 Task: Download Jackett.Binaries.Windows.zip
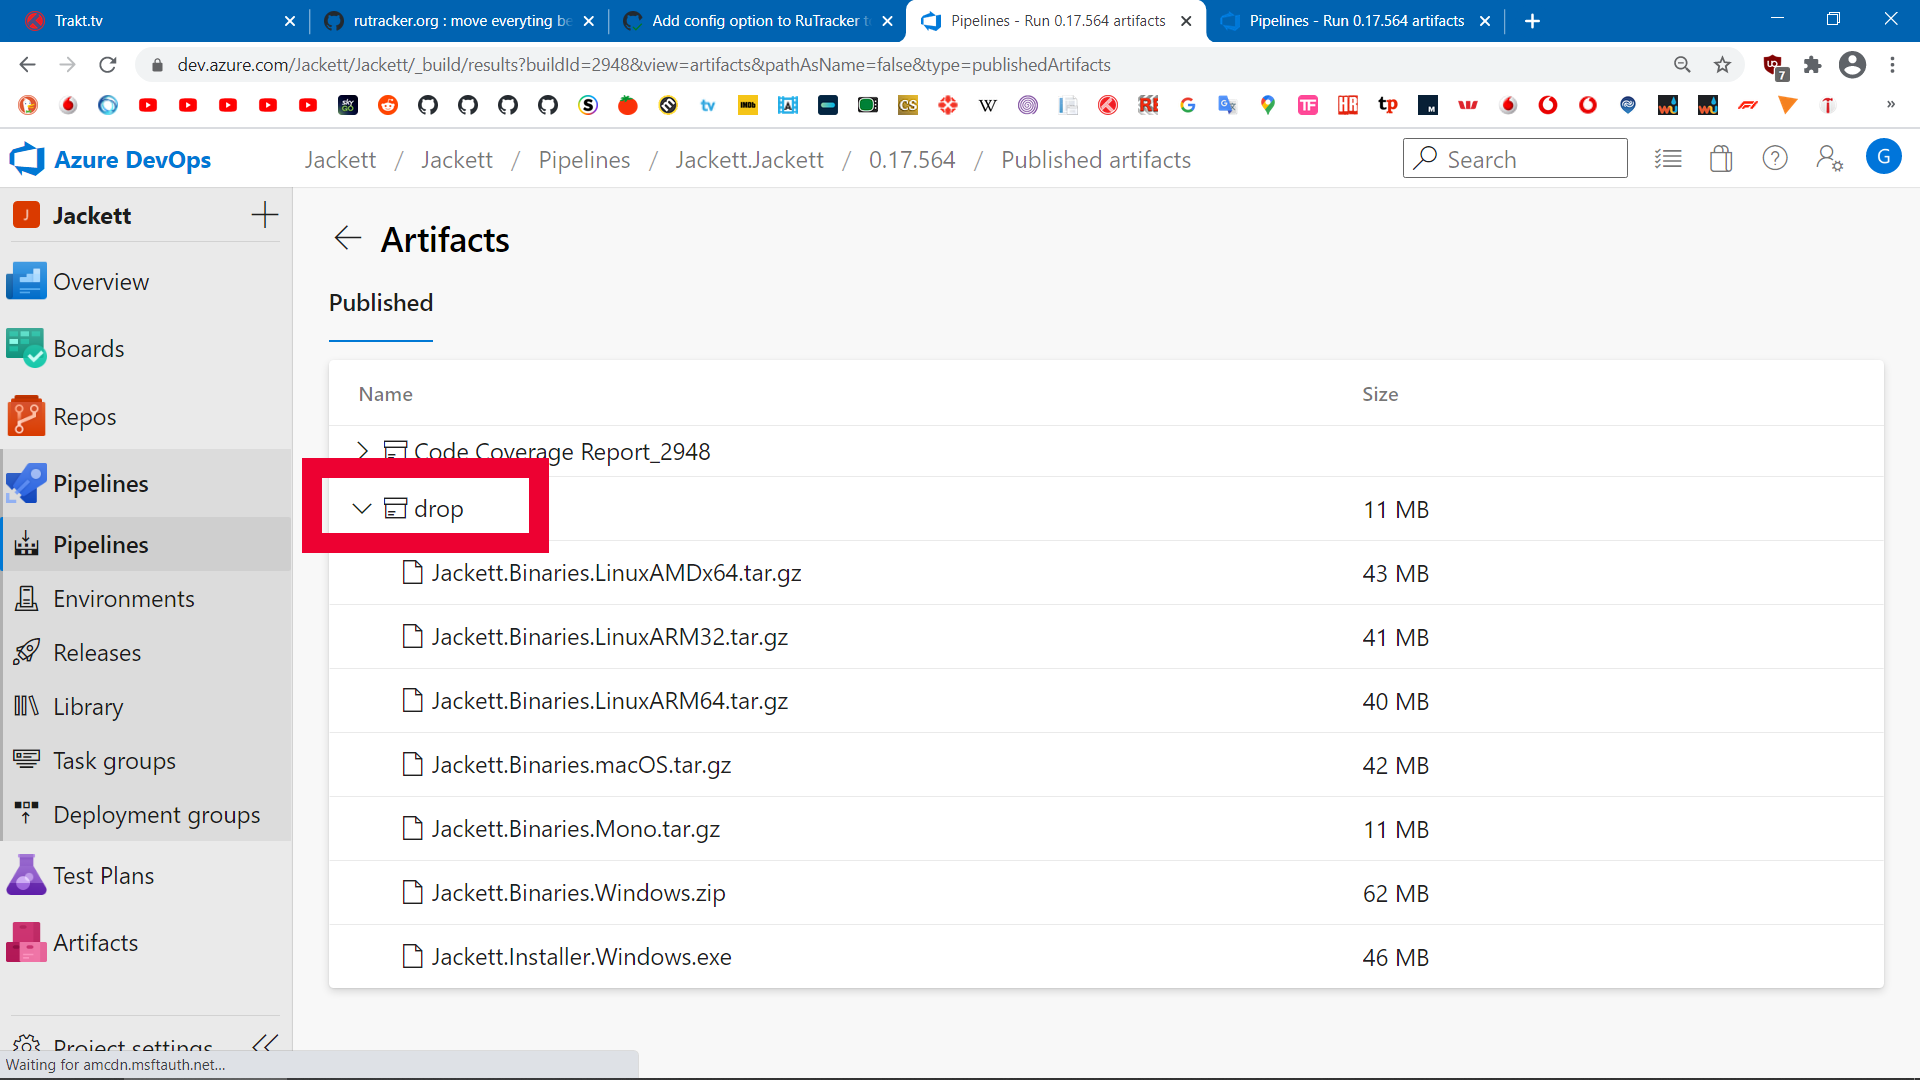[577, 893]
